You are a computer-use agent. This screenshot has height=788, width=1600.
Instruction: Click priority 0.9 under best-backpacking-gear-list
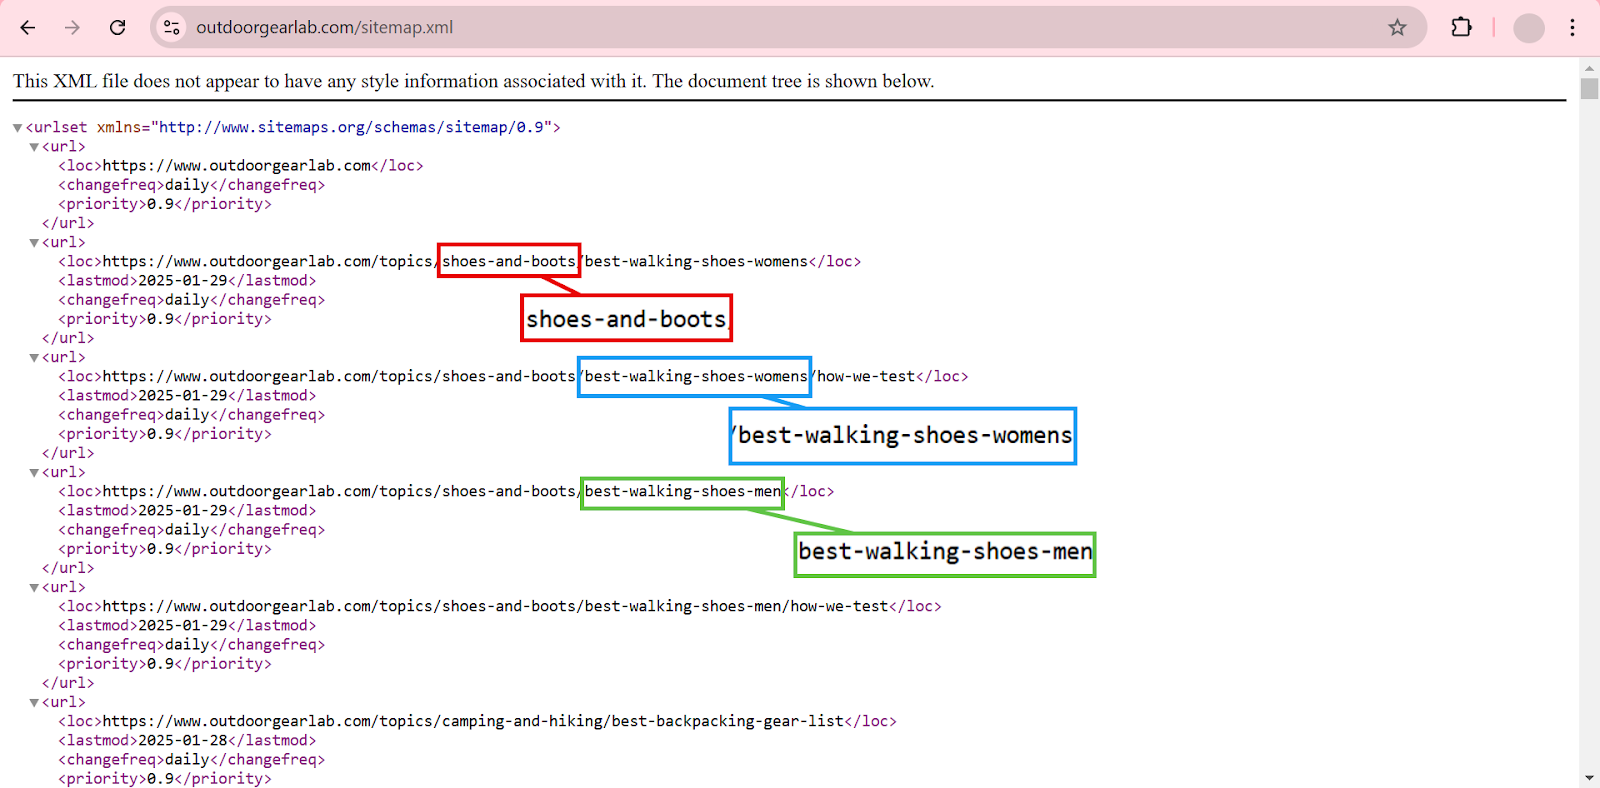pyautogui.click(x=165, y=779)
